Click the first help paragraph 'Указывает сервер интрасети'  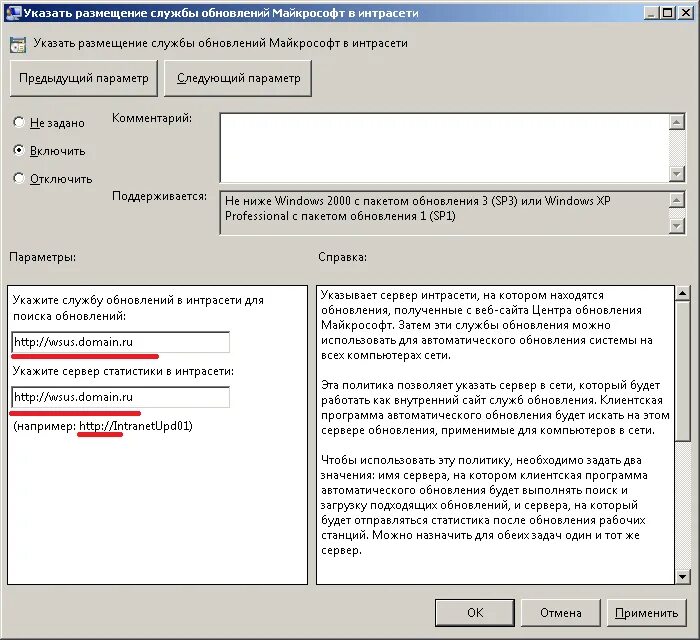pos(487,325)
